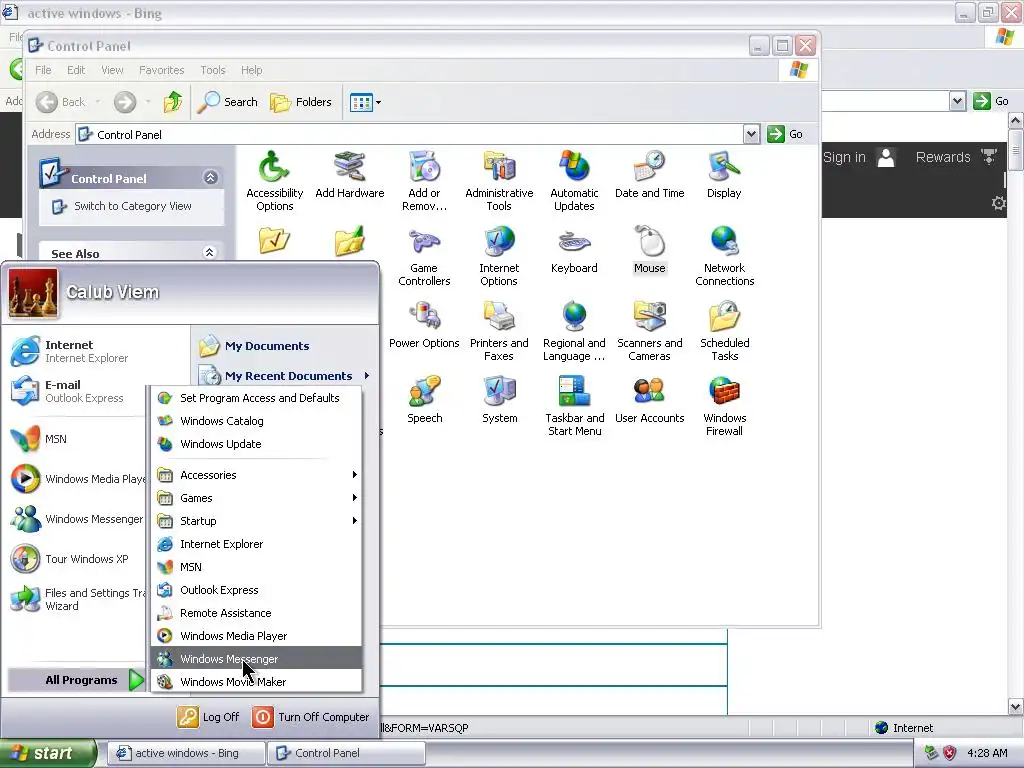This screenshot has height=768, width=1024.
Task: Open User Accounts icon
Action: pyautogui.click(x=649, y=400)
